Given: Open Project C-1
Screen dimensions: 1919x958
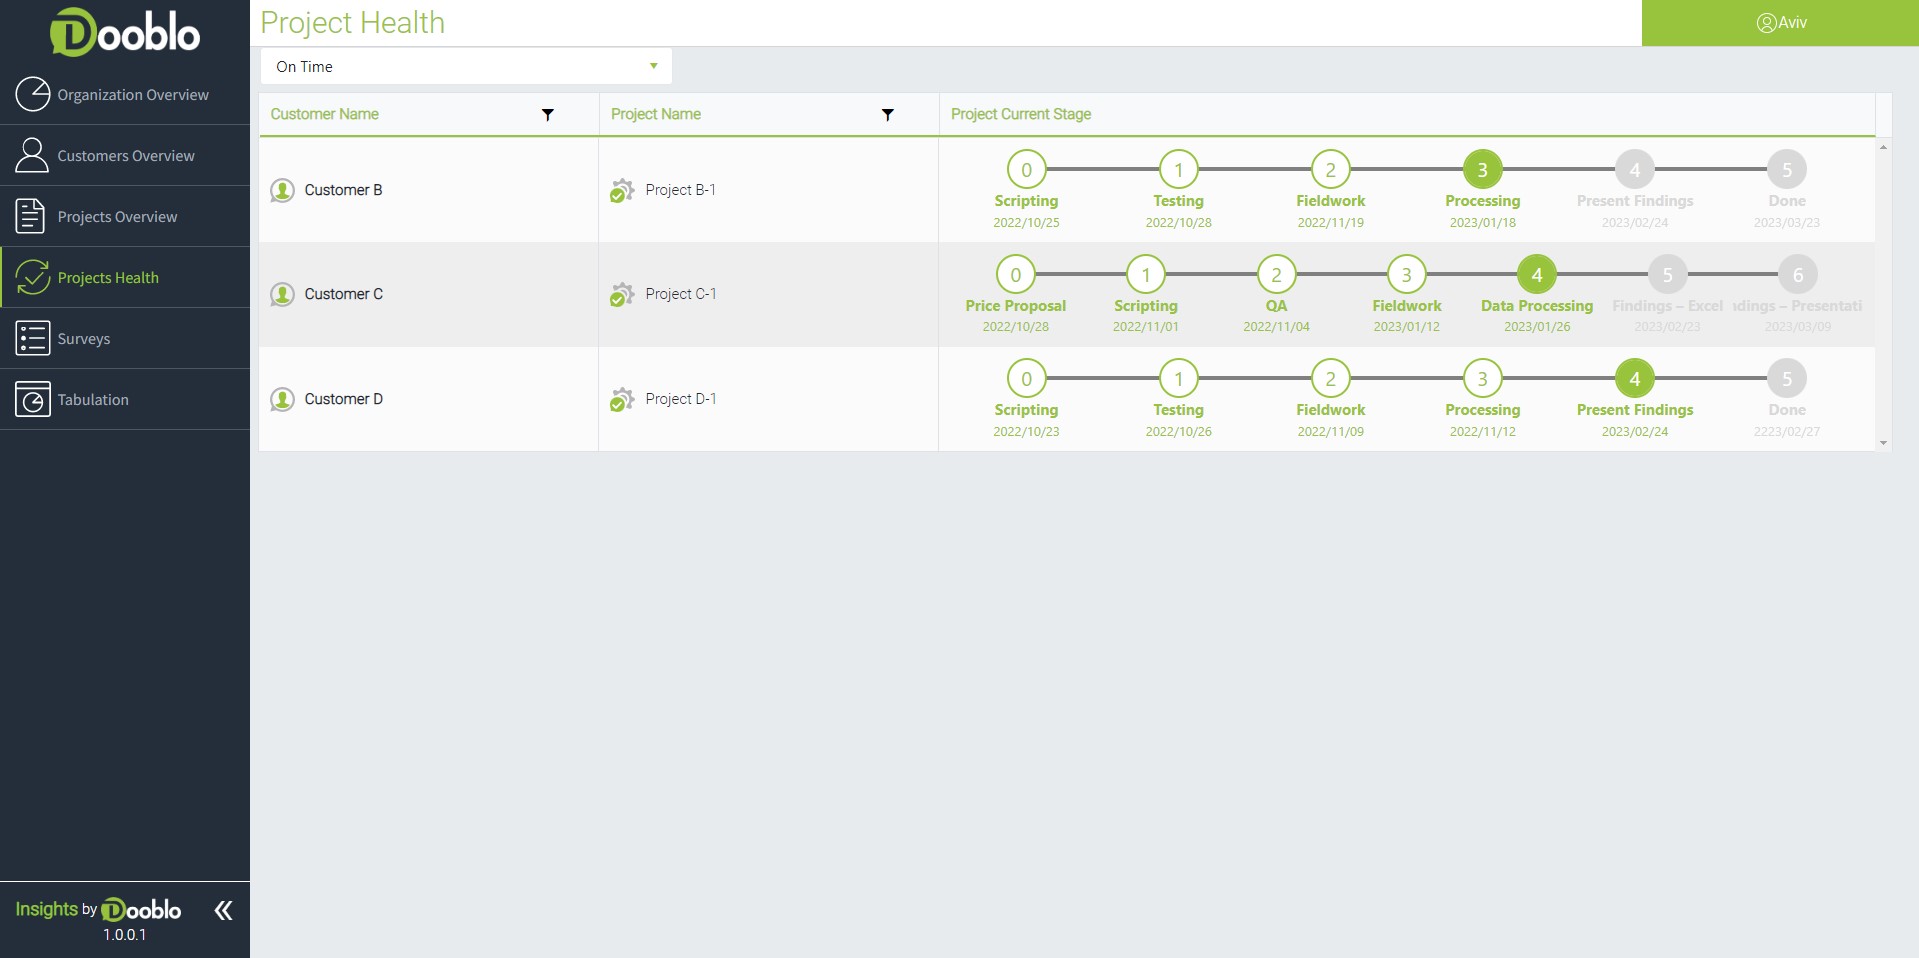Looking at the screenshot, I should (x=680, y=294).
